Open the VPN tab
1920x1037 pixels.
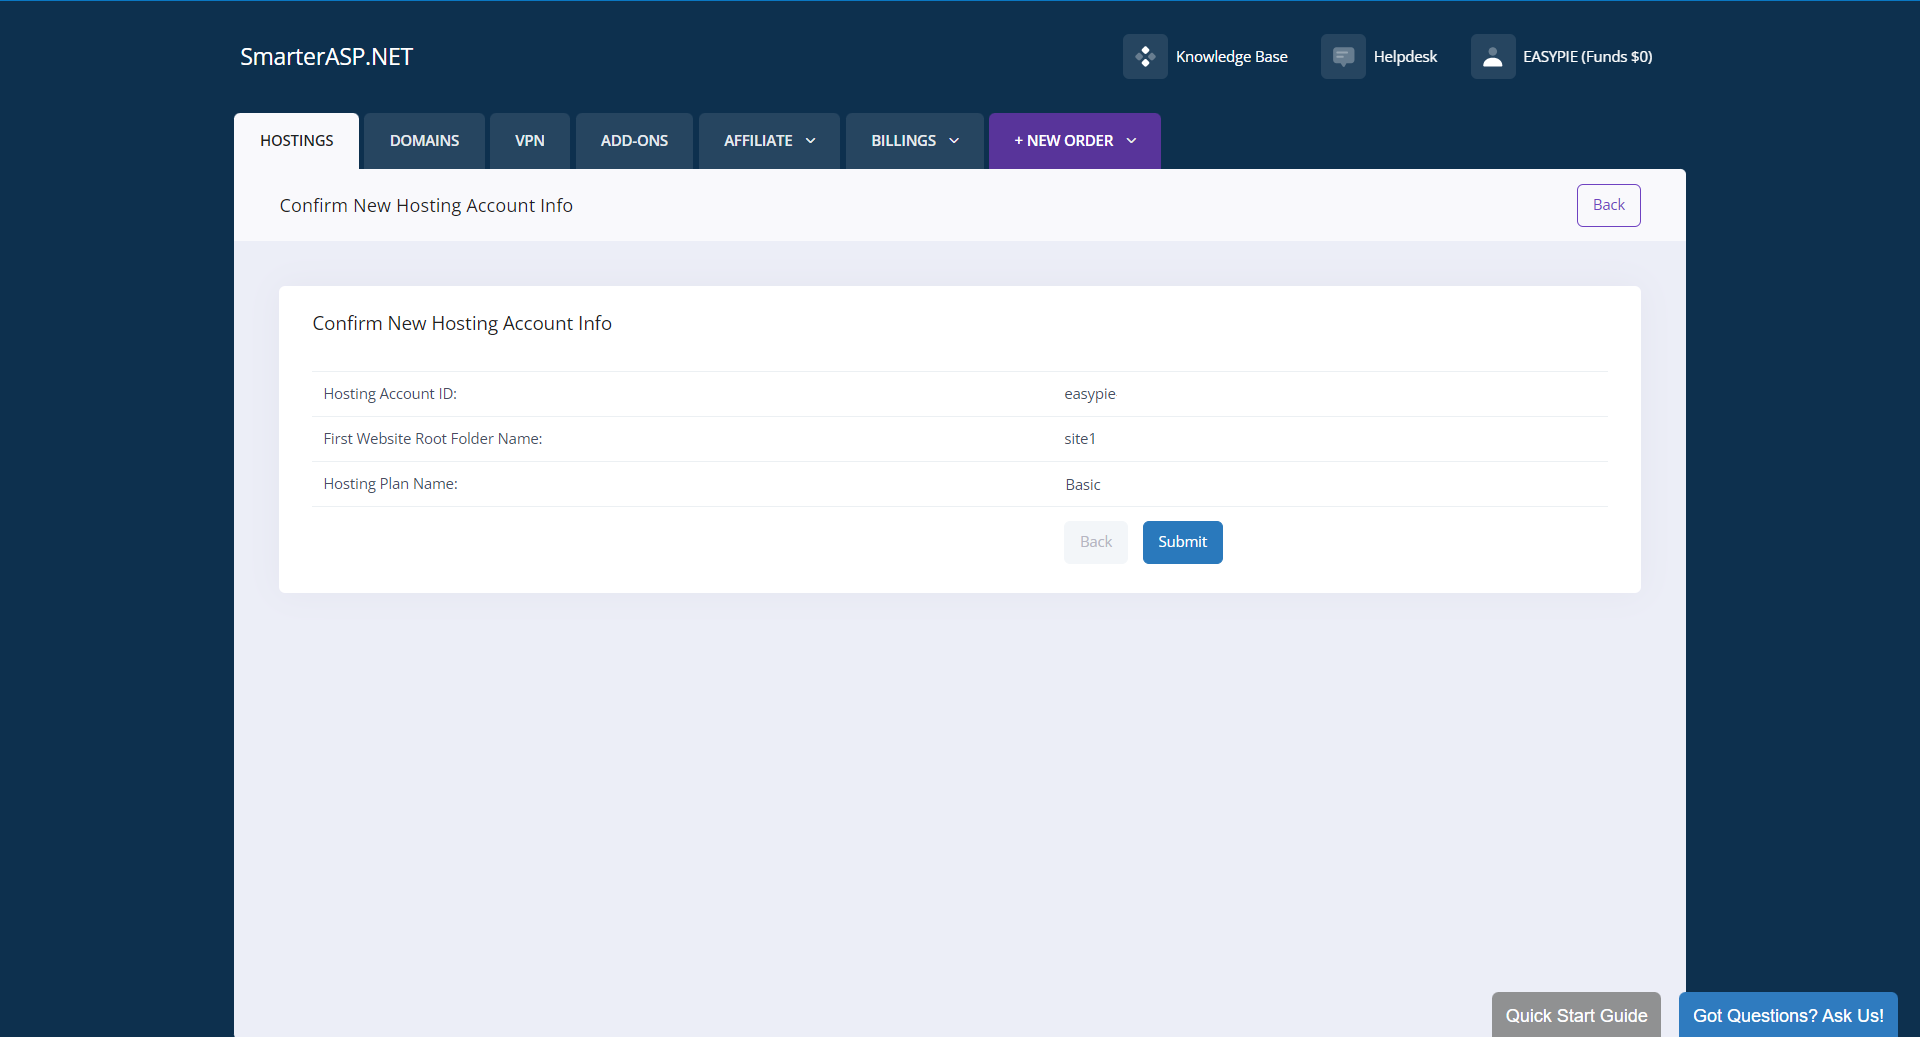pos(529,140)
